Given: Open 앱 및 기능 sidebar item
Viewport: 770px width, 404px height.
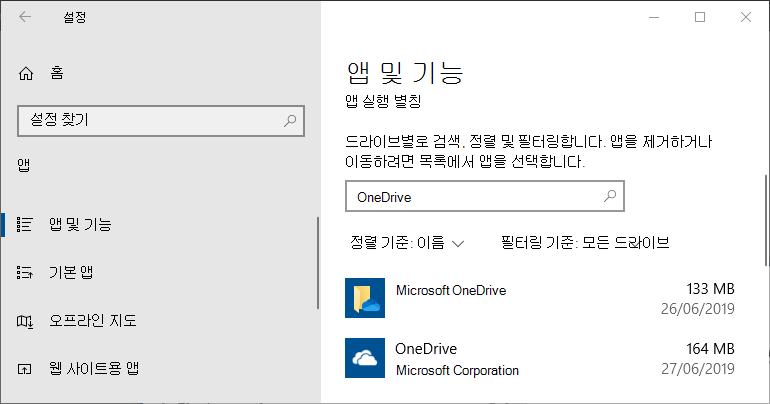Looking at the screenshot, I should tap(81, 224).
